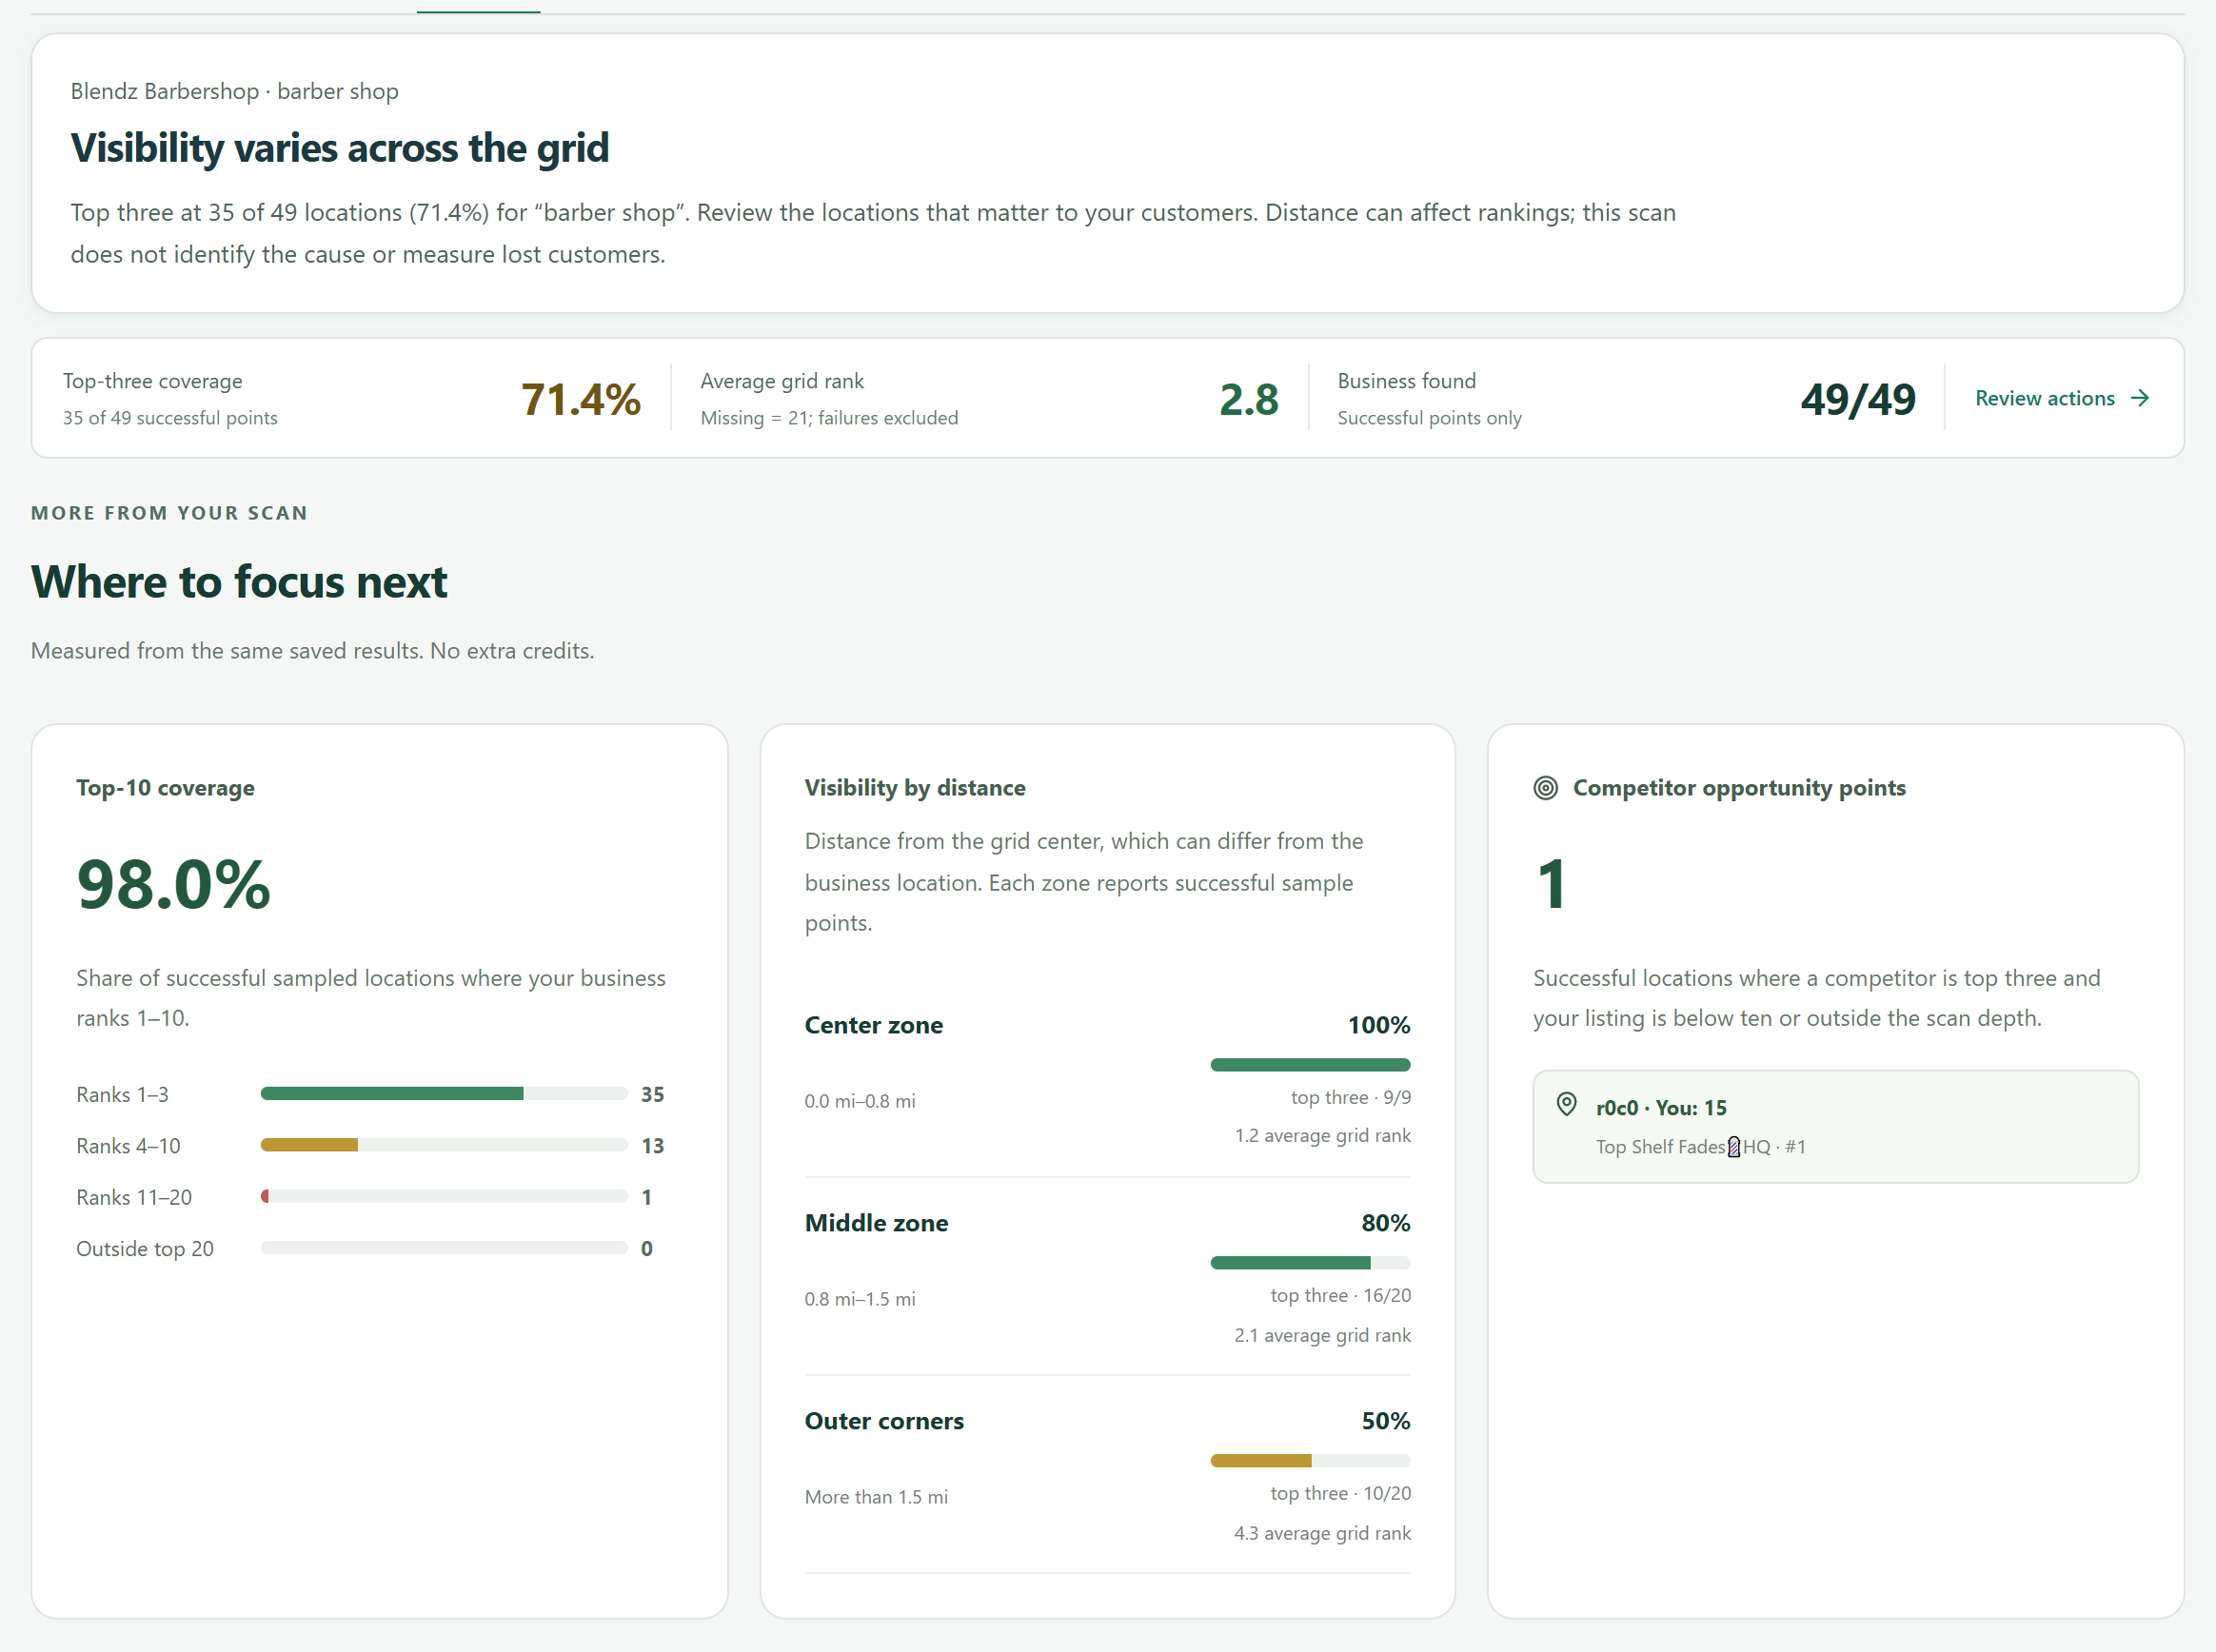The image size is (2216, 1652).
Task: Click the '4.3 average grid rank' text
Action: pyautogui.click(x=1323, y=1533)
